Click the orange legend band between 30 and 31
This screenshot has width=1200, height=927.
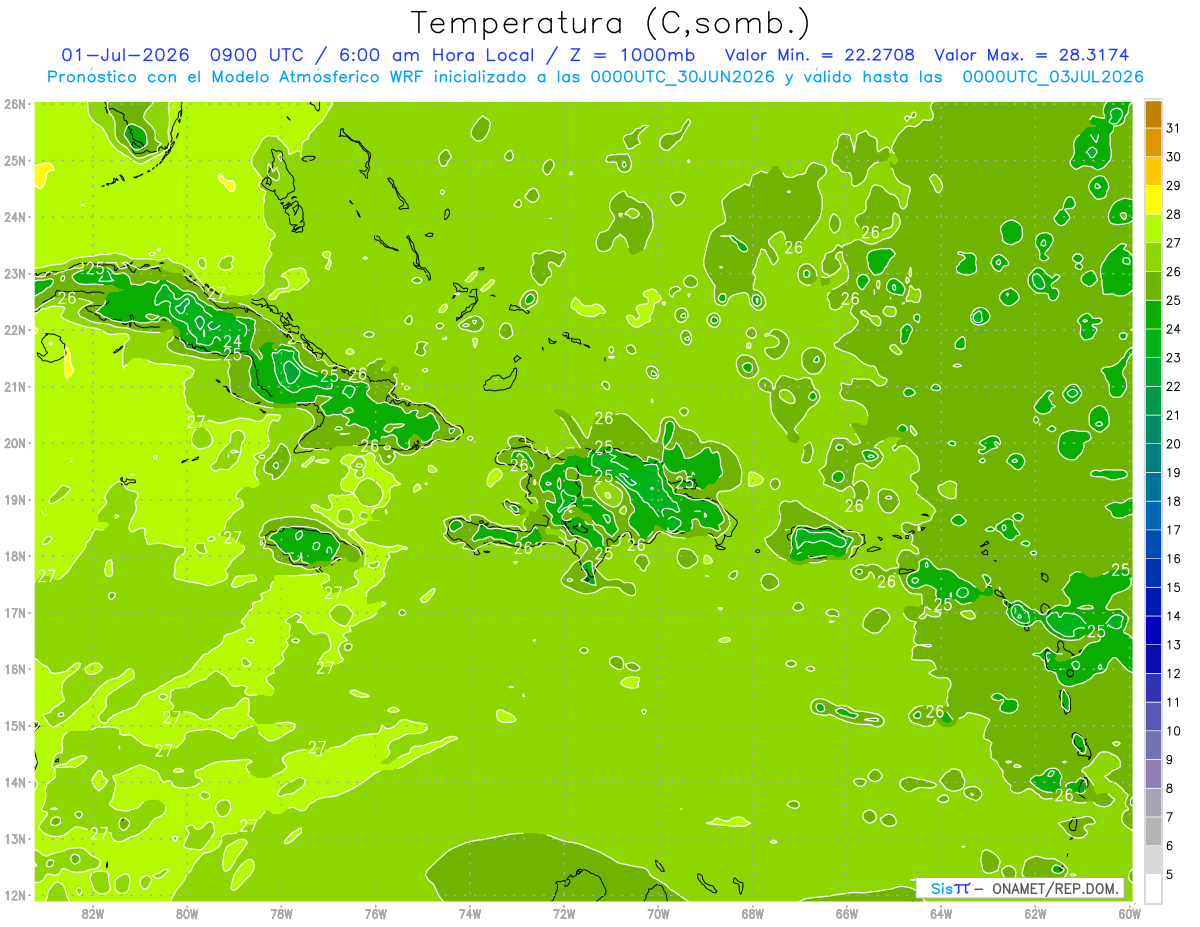pos(1153,143)
